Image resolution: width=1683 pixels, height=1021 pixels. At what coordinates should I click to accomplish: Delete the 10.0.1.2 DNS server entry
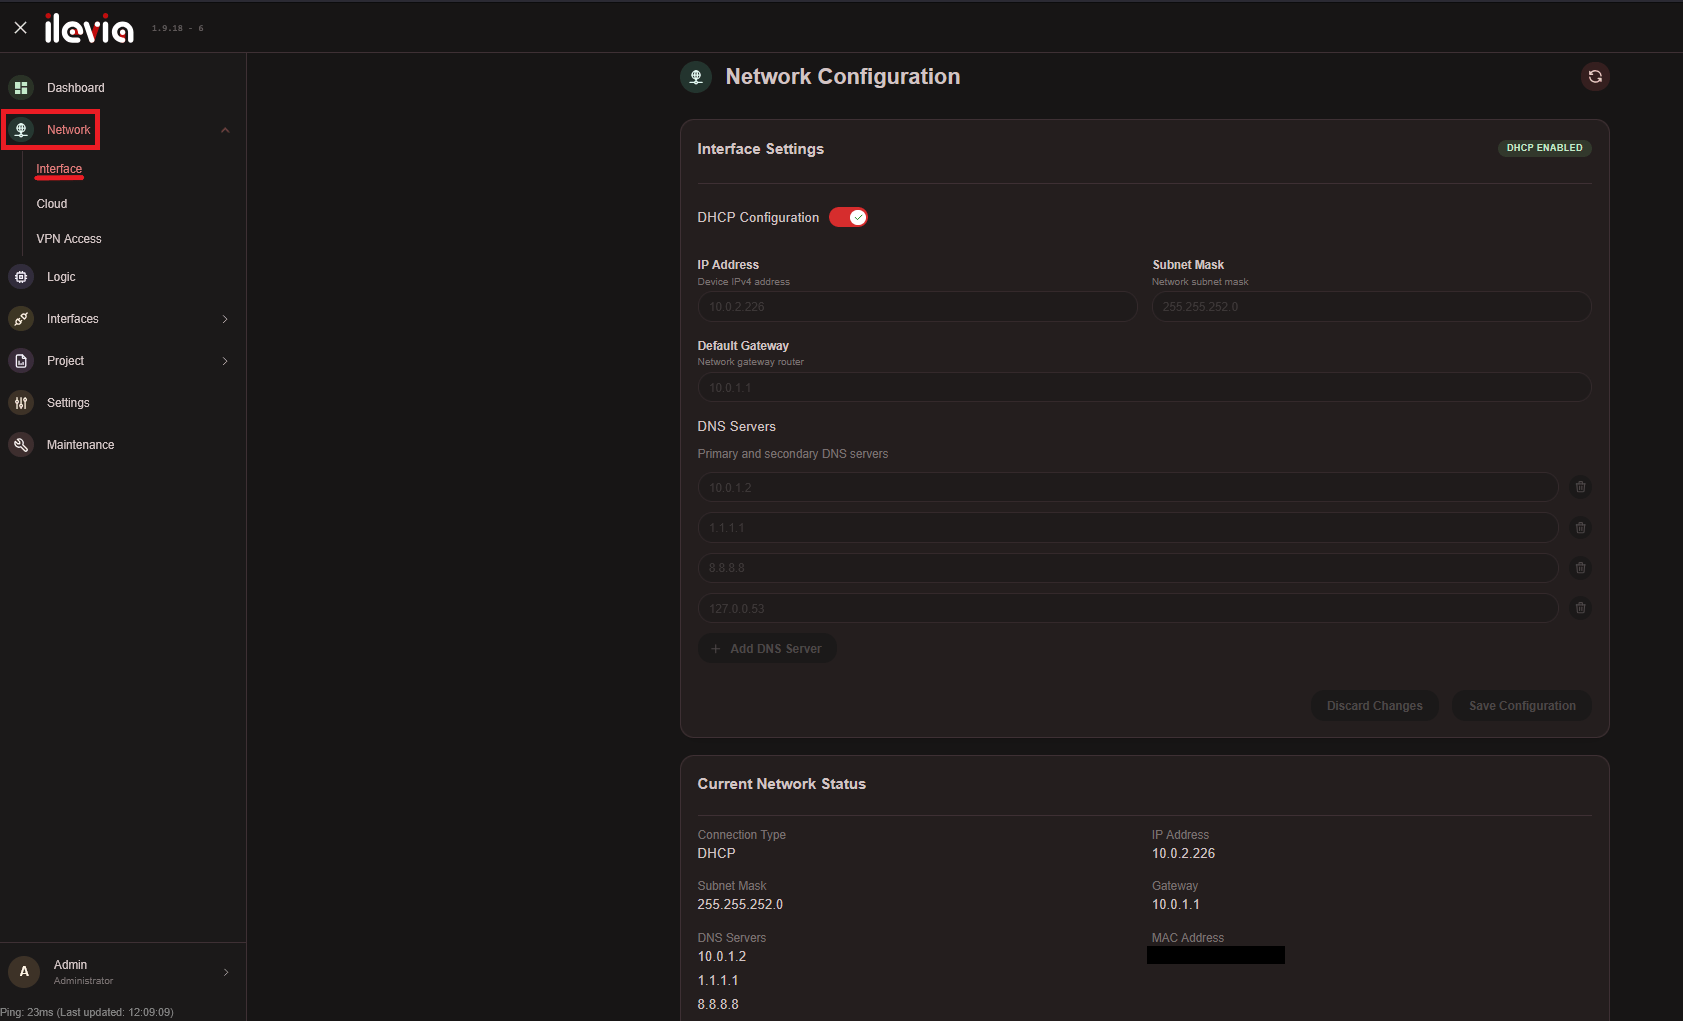tap(1580, 487)
